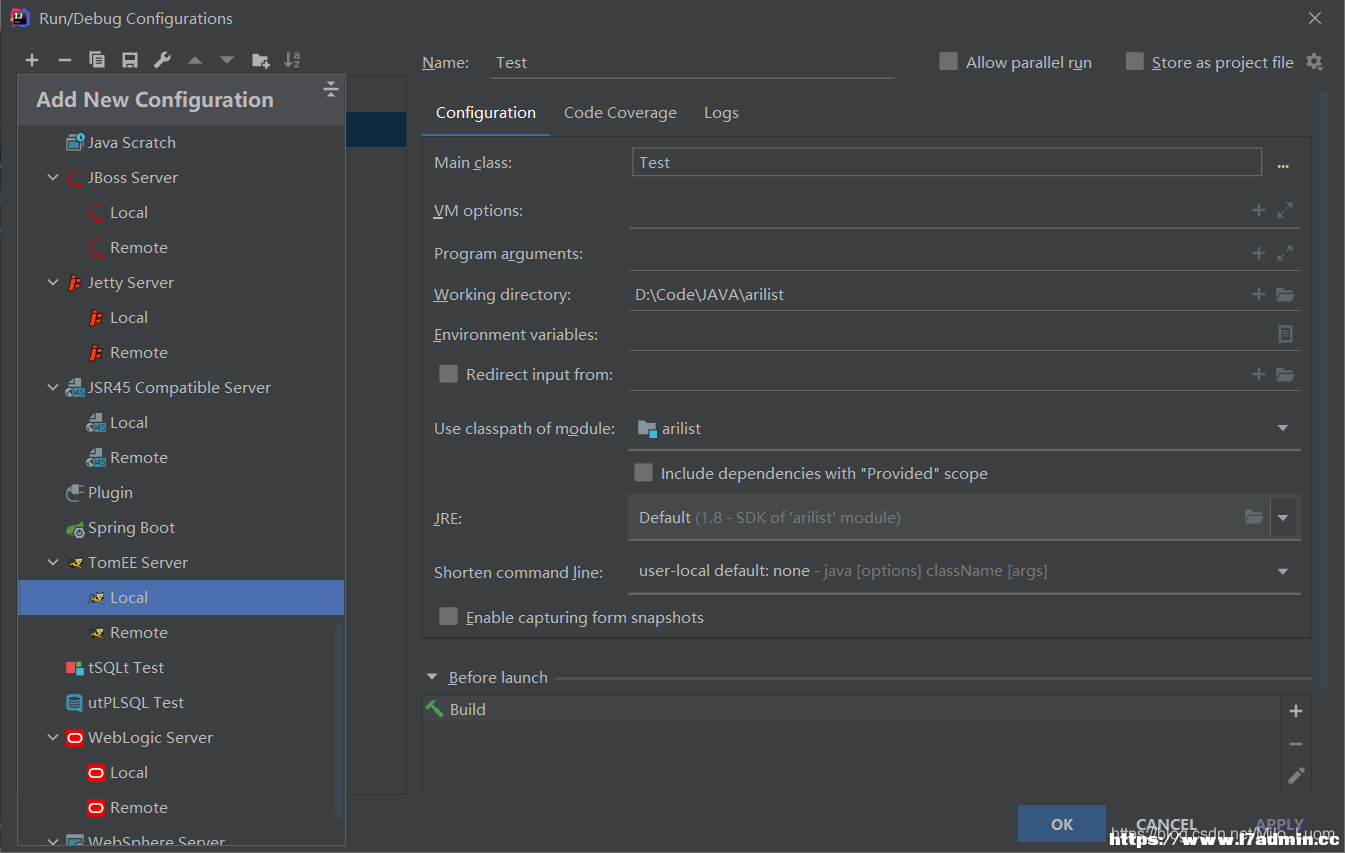1345x853 pixels.
Task: Expand the VM options field editor
Action: (1285, 210)
